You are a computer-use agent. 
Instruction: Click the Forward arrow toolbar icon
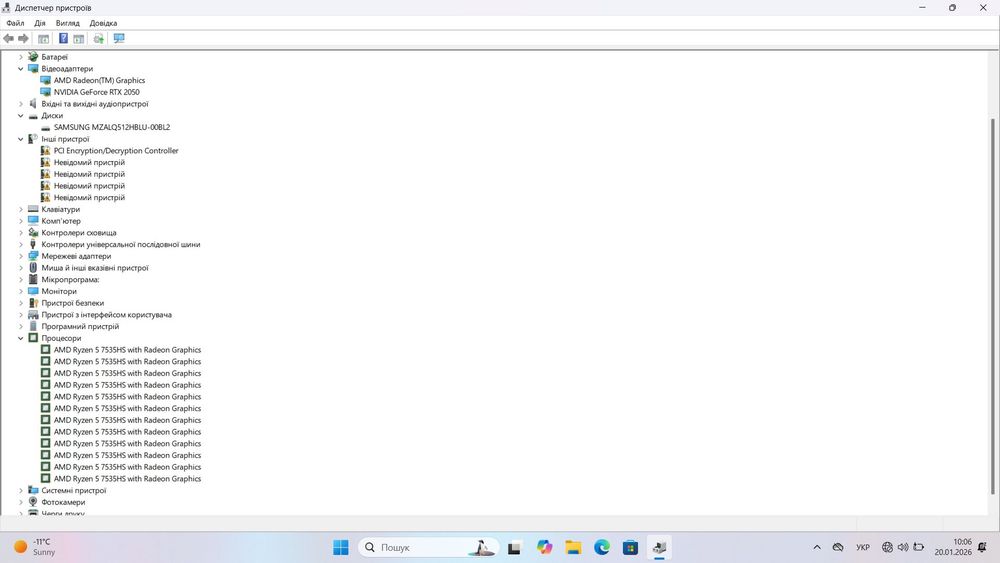24,39
